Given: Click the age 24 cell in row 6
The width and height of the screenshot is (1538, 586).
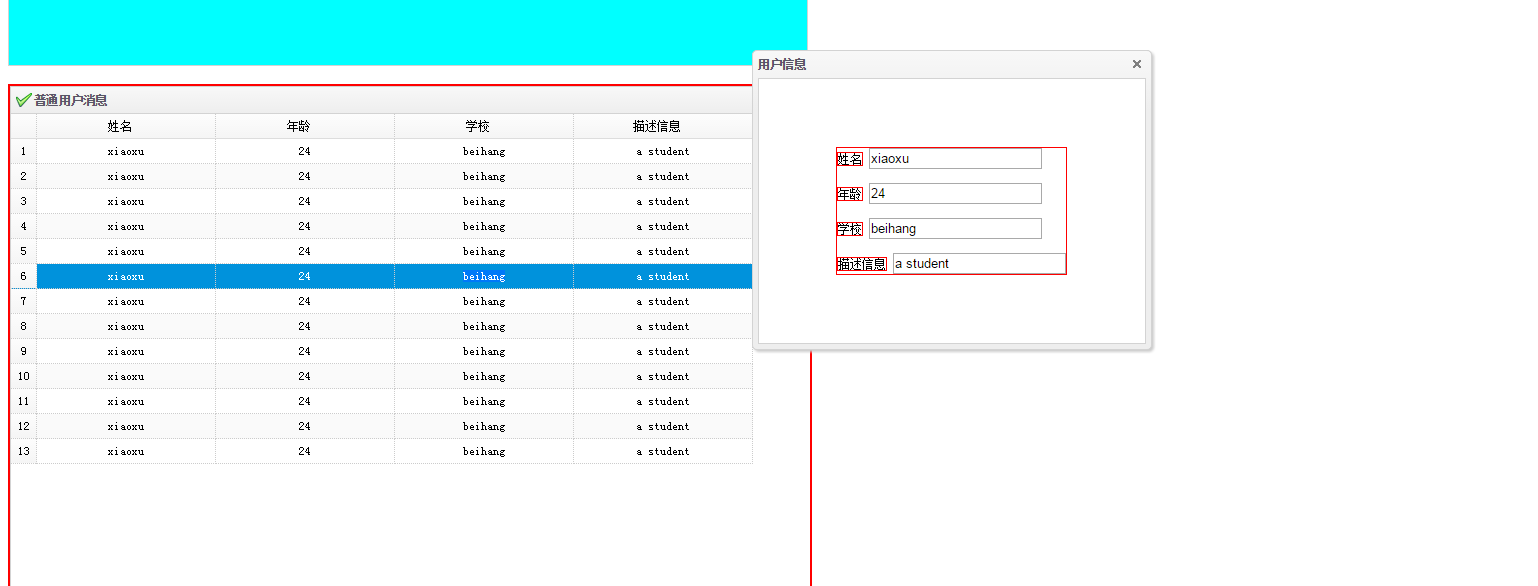Looking at the screenshot, I should (305, 276).
